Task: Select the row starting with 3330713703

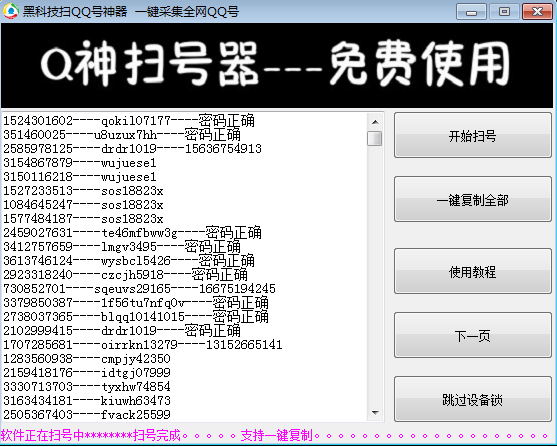Action: pyautogui.click(x=87, y=387)
